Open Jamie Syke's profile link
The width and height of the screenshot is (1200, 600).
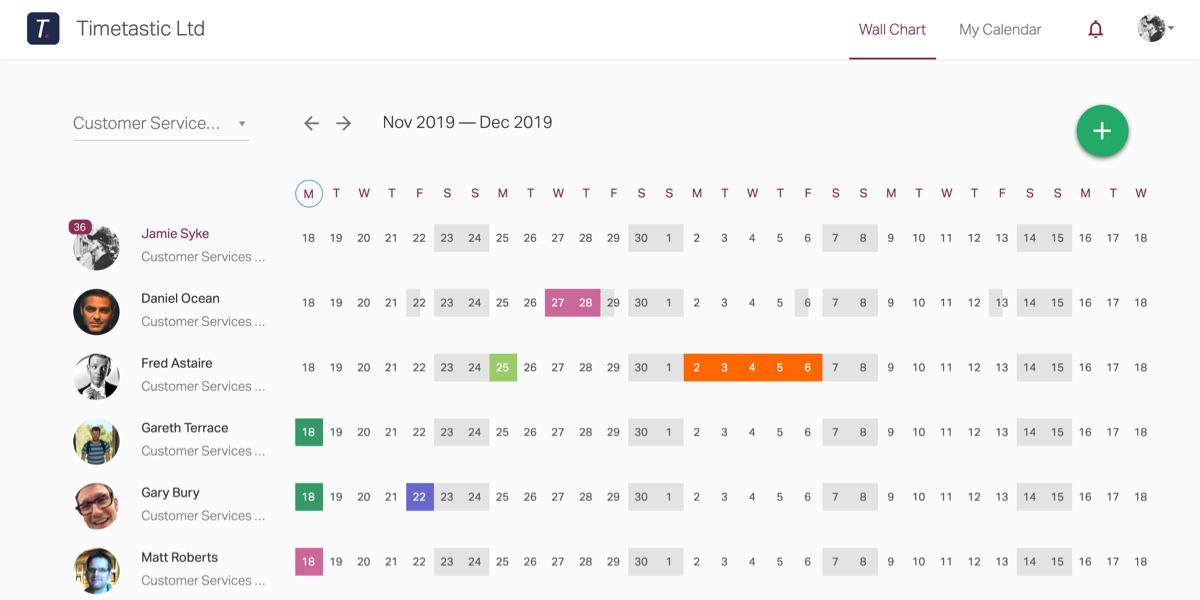pyautogui.click(x=175, y=234)
